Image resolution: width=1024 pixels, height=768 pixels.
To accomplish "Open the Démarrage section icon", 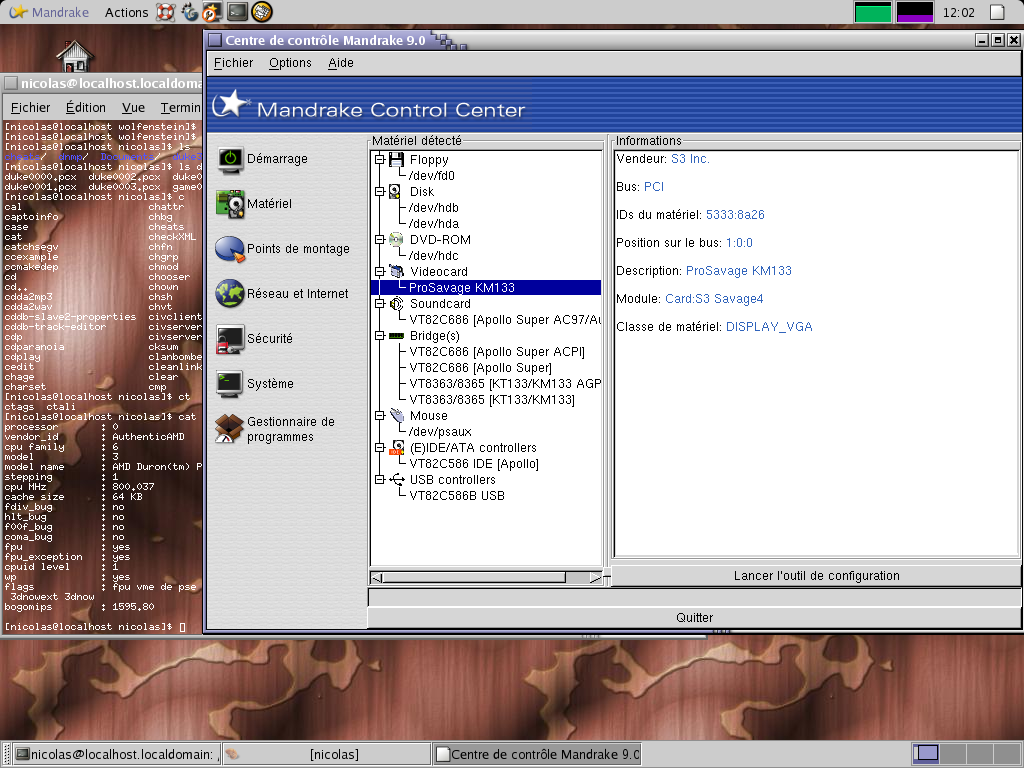I will pyautogui.click(x=231, y=159).
